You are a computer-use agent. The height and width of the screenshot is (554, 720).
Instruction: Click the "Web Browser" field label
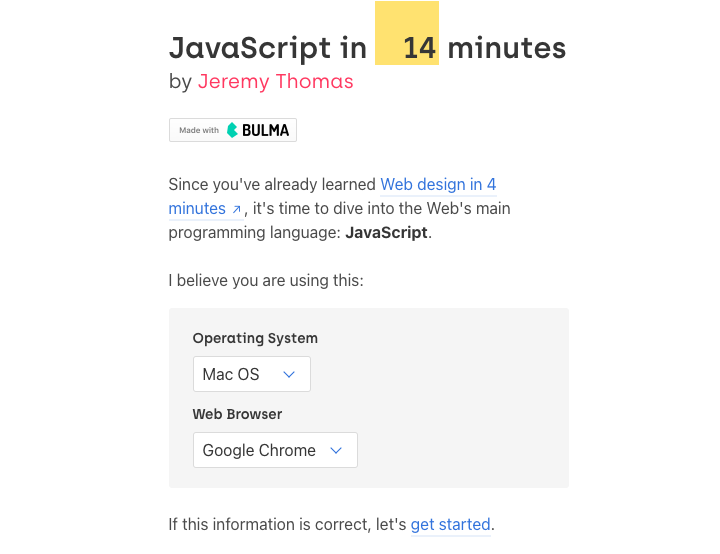click(x=237, y=414)
